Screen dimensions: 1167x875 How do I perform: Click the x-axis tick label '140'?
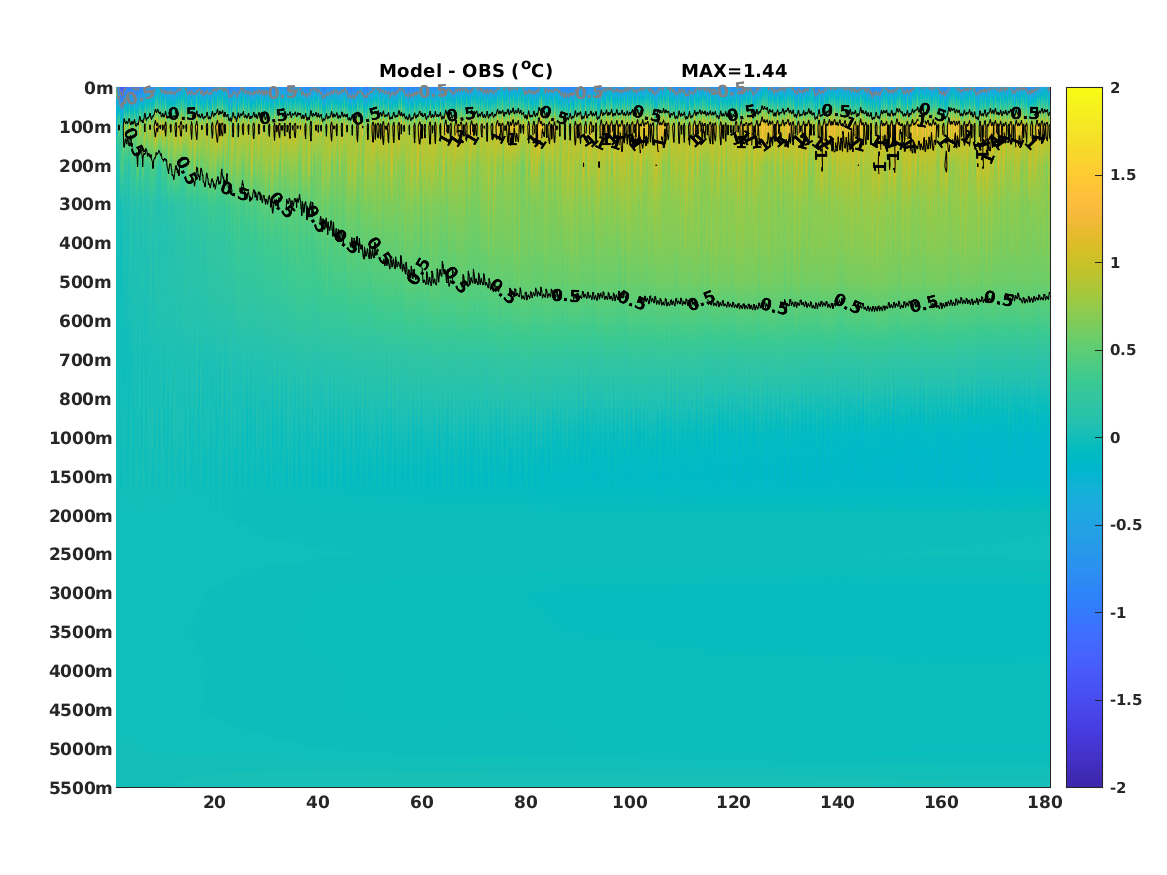837,802
